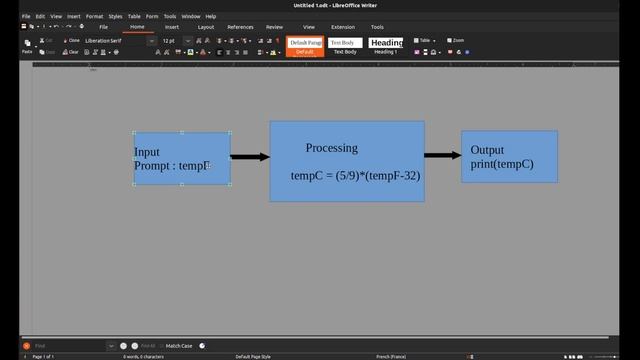Align paragraph text to the left
The height and width of the screenshot is (360, 640).
pyautogui.click(x=220, y=52)
